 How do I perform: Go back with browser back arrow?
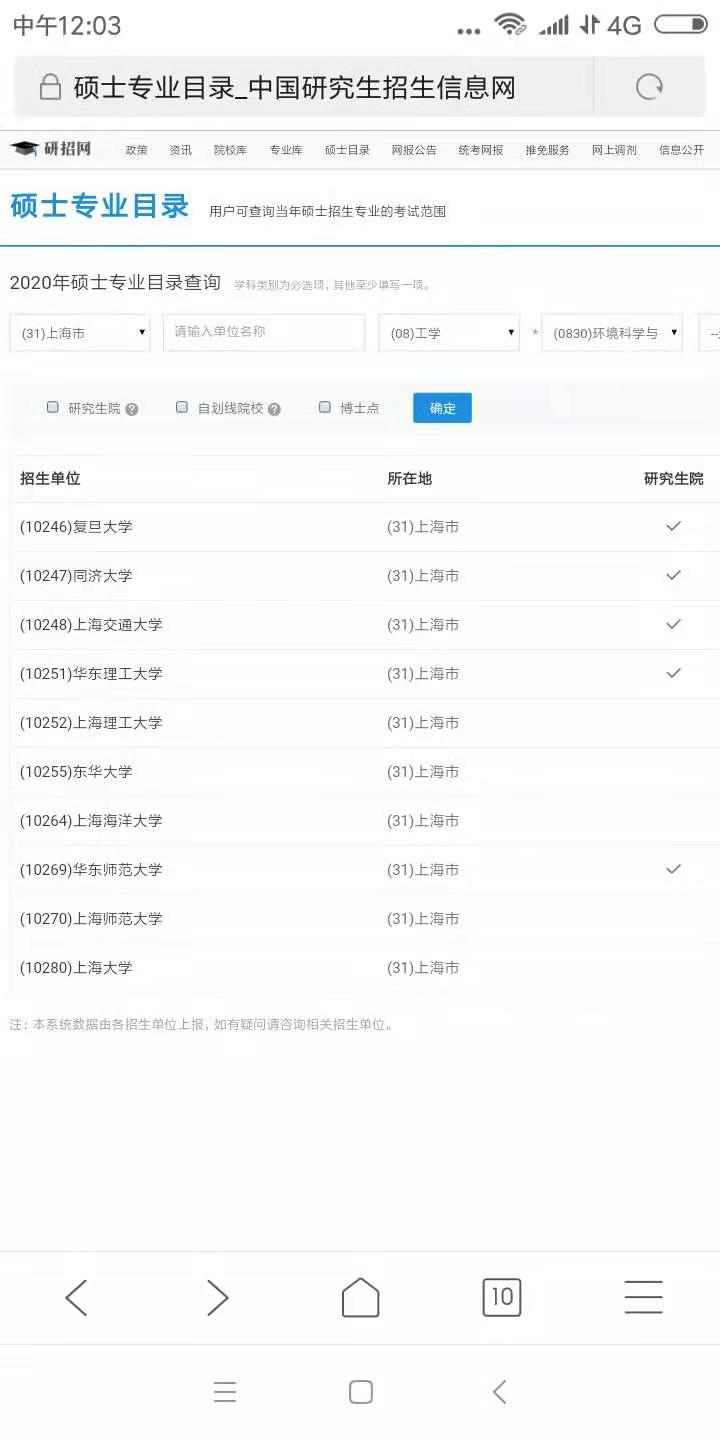pos(76,1297)
